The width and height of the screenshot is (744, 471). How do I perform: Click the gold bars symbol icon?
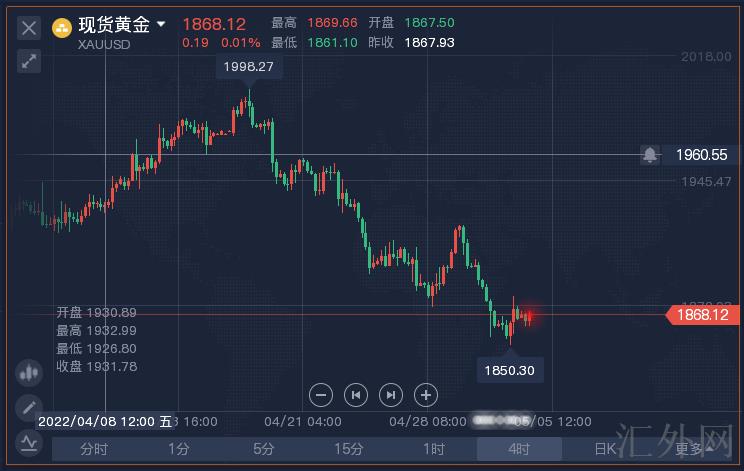pyautogui.click(x=62, y=27)
